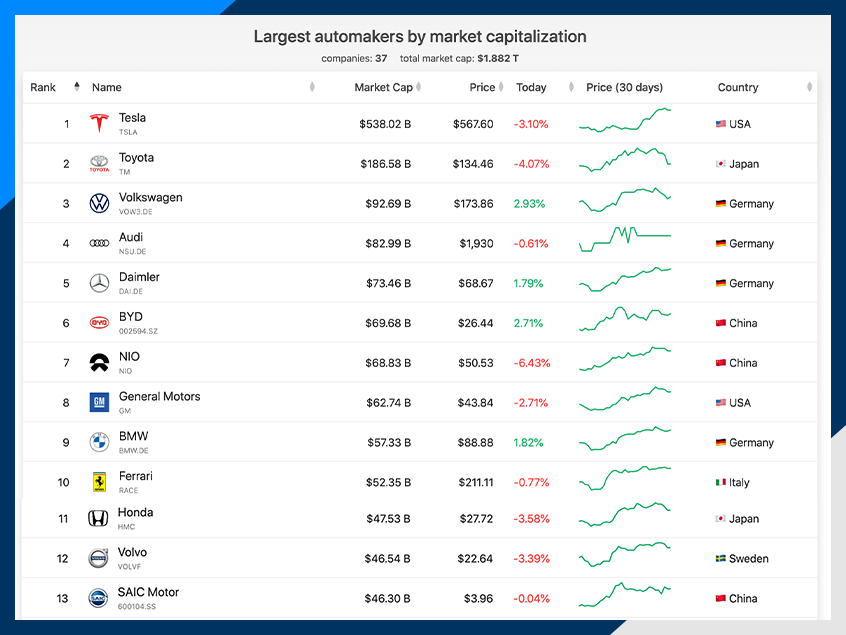Open the Ferrari company link
The width and height of the screenshot is (846, 635).
tap(135, 476)
